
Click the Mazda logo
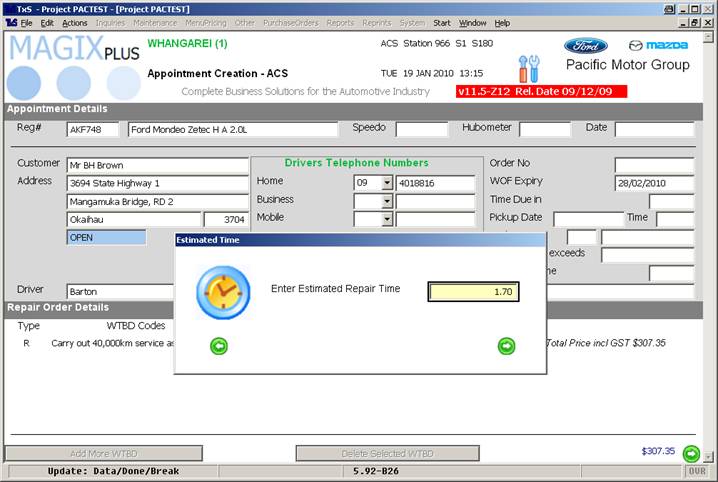click(656, 45)
